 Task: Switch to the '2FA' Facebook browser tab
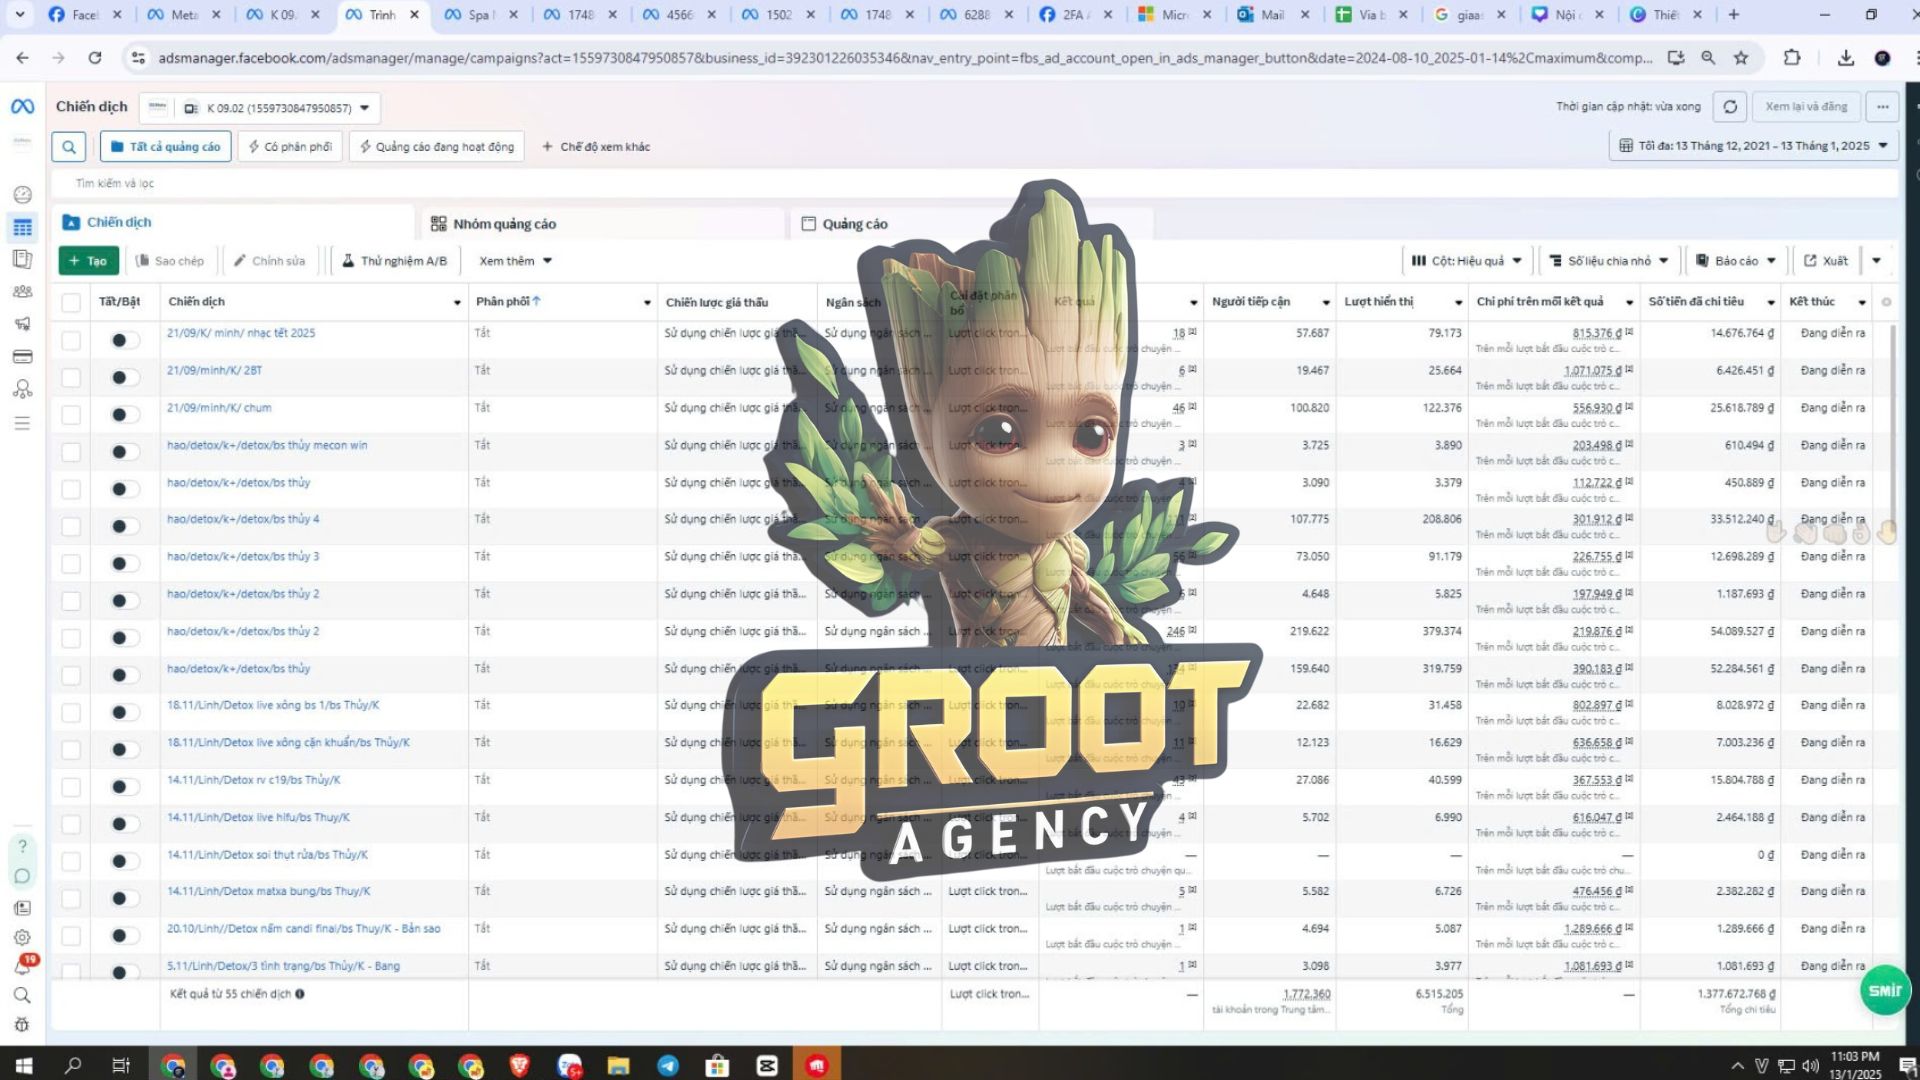pyautogui.click(x=1076, y=15)
